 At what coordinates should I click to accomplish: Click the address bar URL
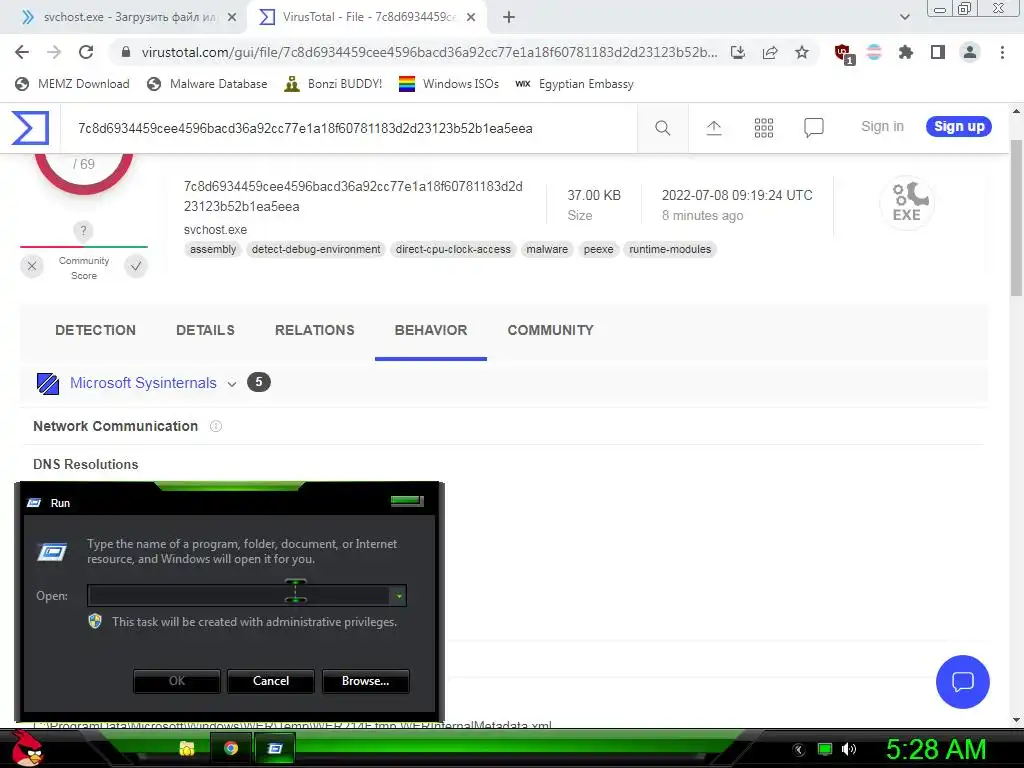[429, 52]
